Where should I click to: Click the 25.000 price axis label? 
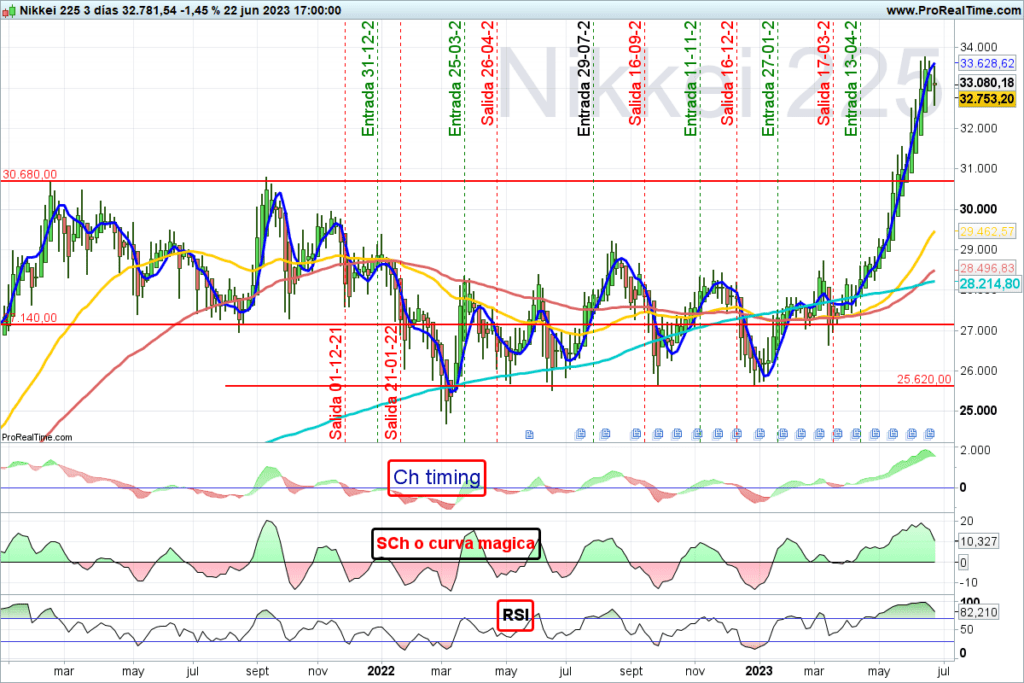tap(978, 411)
